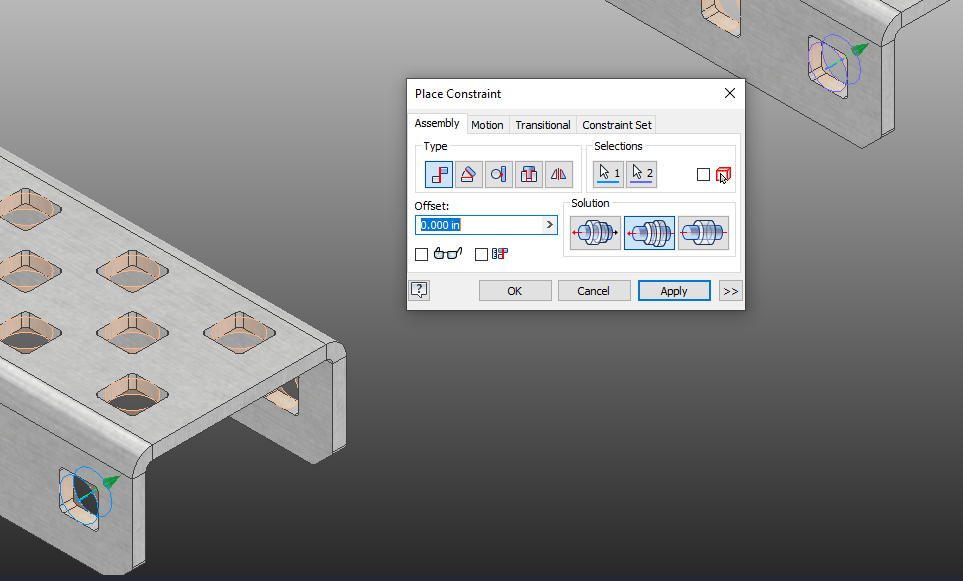Choose the Aligned solution
963x581 pixels.
click(x=649, y=233)
